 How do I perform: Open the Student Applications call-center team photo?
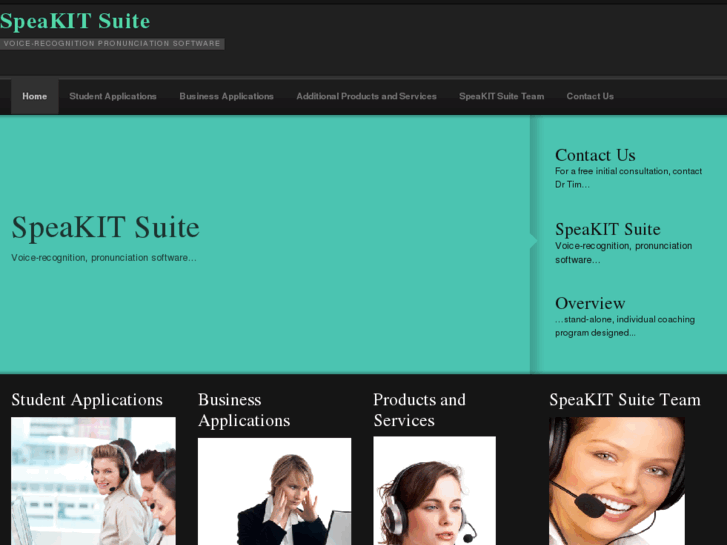(x=93, y=481)
